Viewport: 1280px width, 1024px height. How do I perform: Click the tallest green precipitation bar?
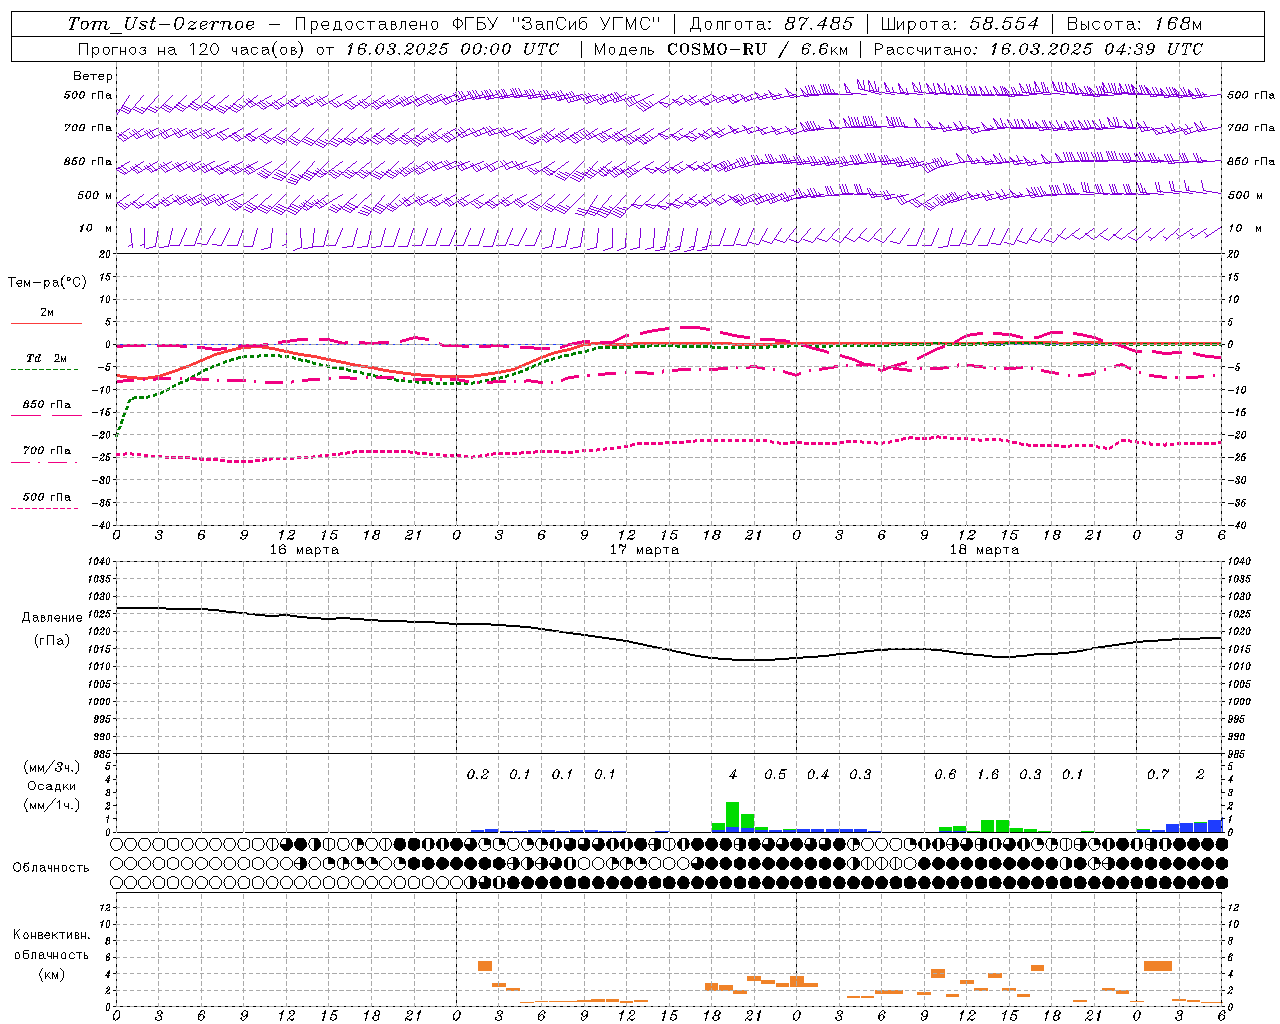click(x=733, y=815)
